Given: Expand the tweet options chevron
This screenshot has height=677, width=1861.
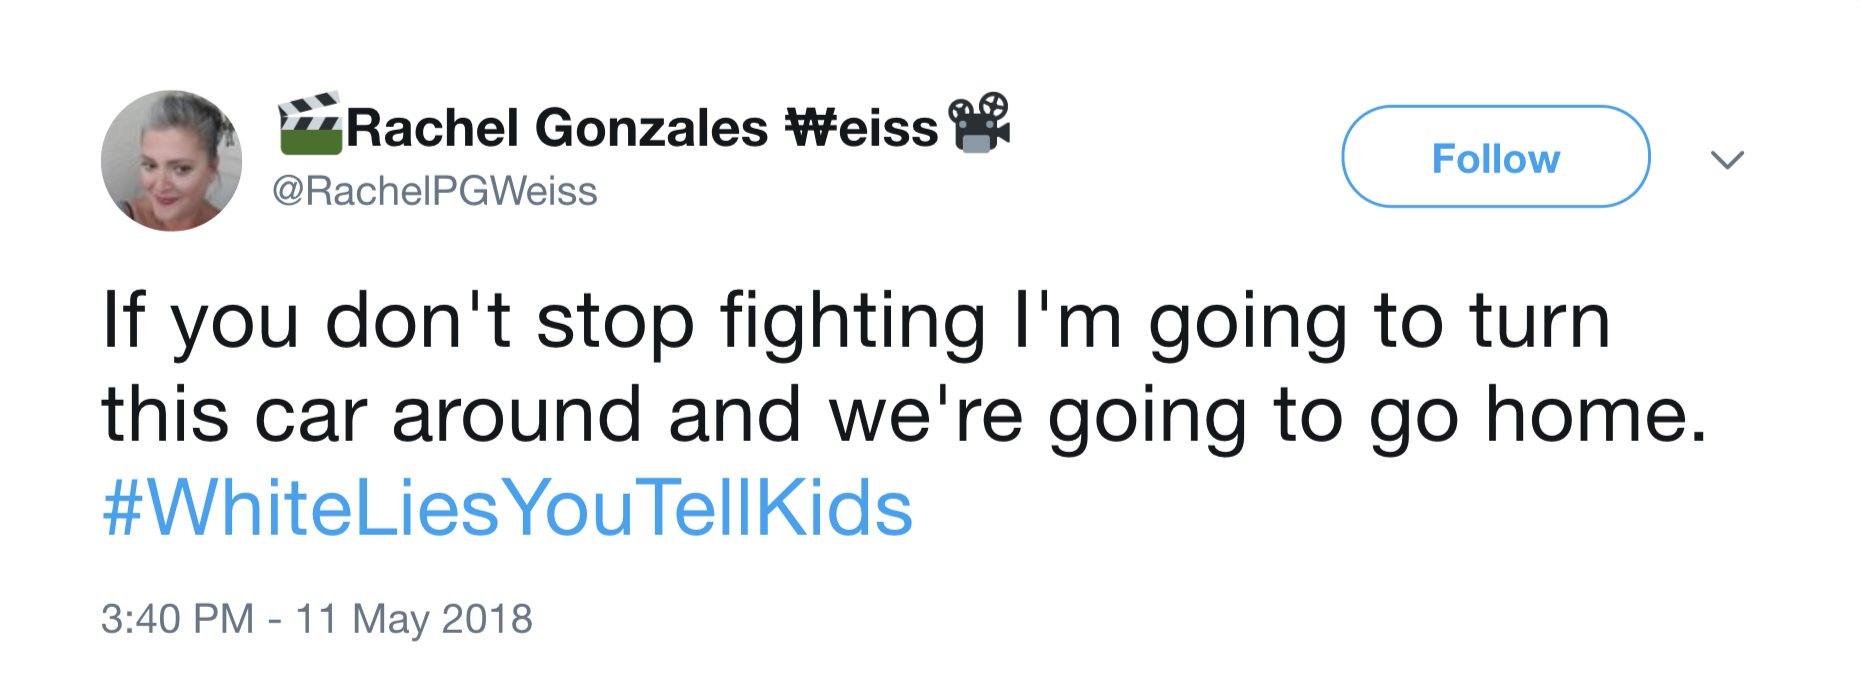Looking at the screenshot, I should tap(1727, 159).
